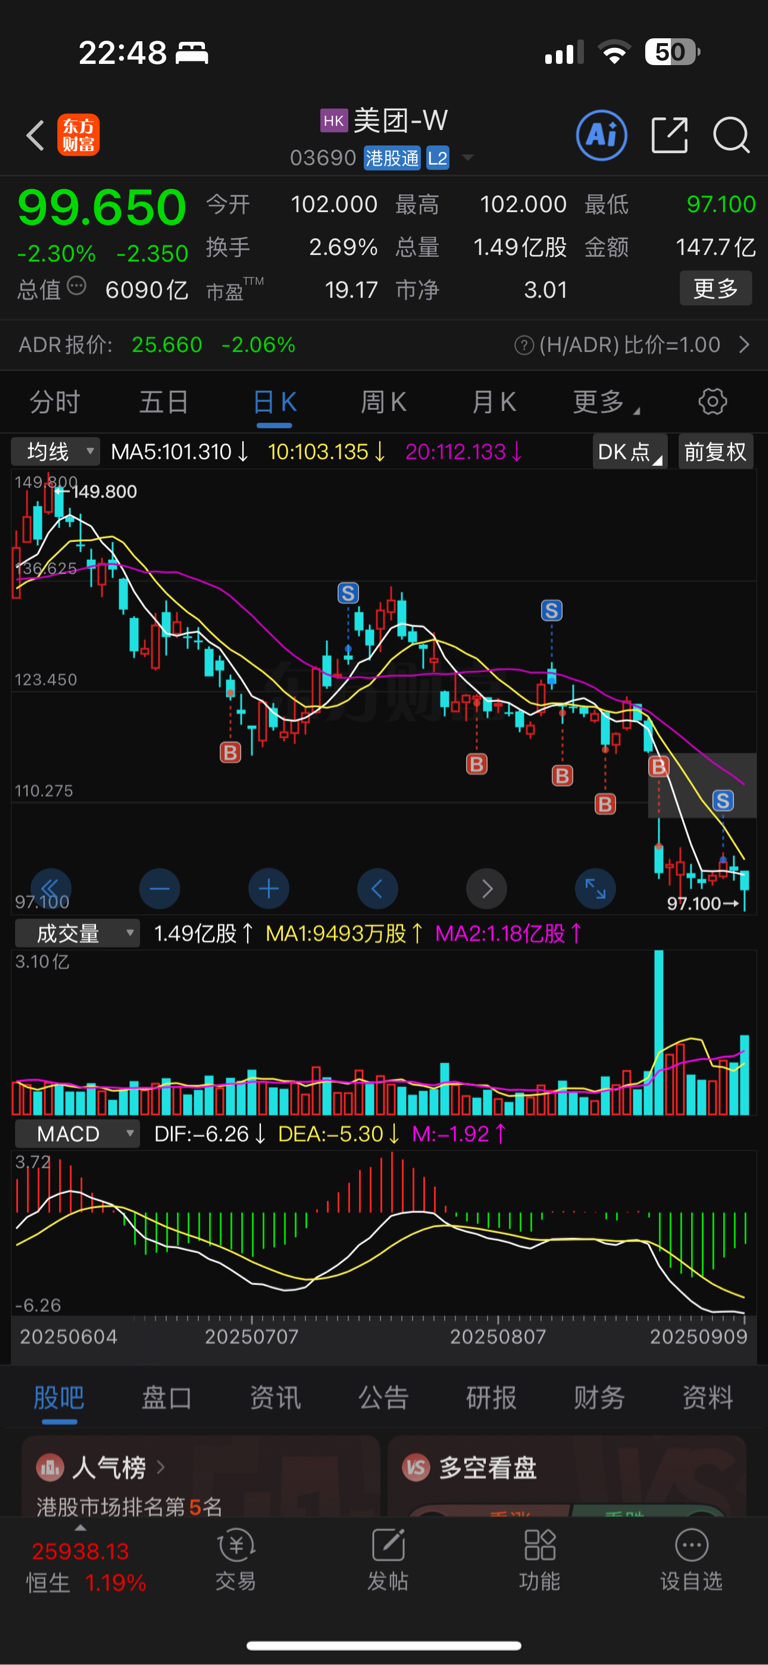The height and width of the screenshot is (1665, 768).
Task: Switch to 月K tab
Action: pos(494,402)
